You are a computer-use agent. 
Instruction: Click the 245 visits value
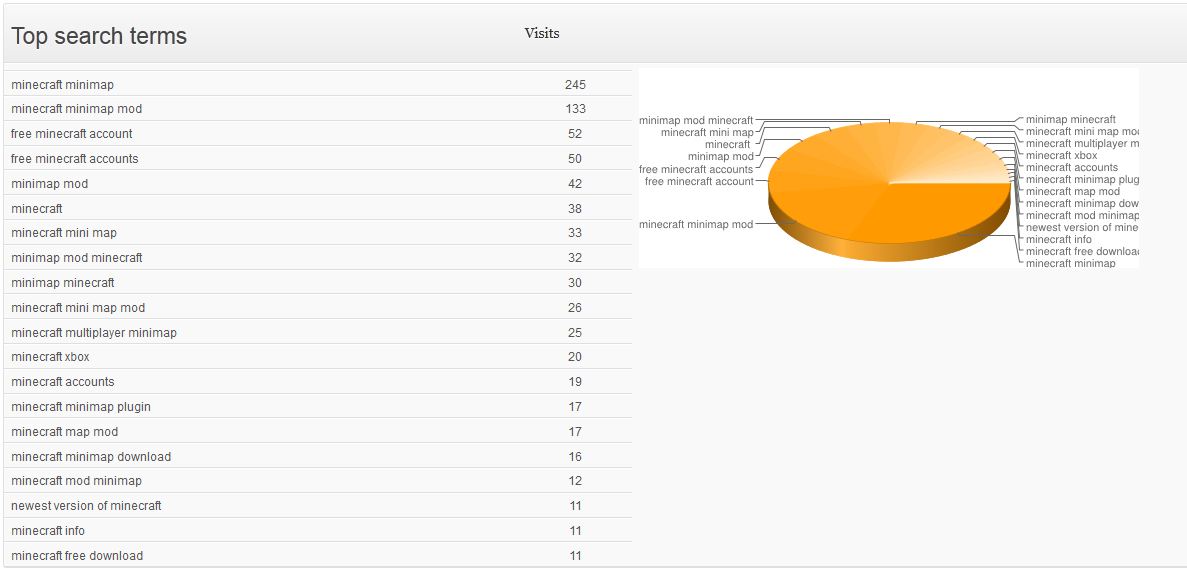point(575,85)
